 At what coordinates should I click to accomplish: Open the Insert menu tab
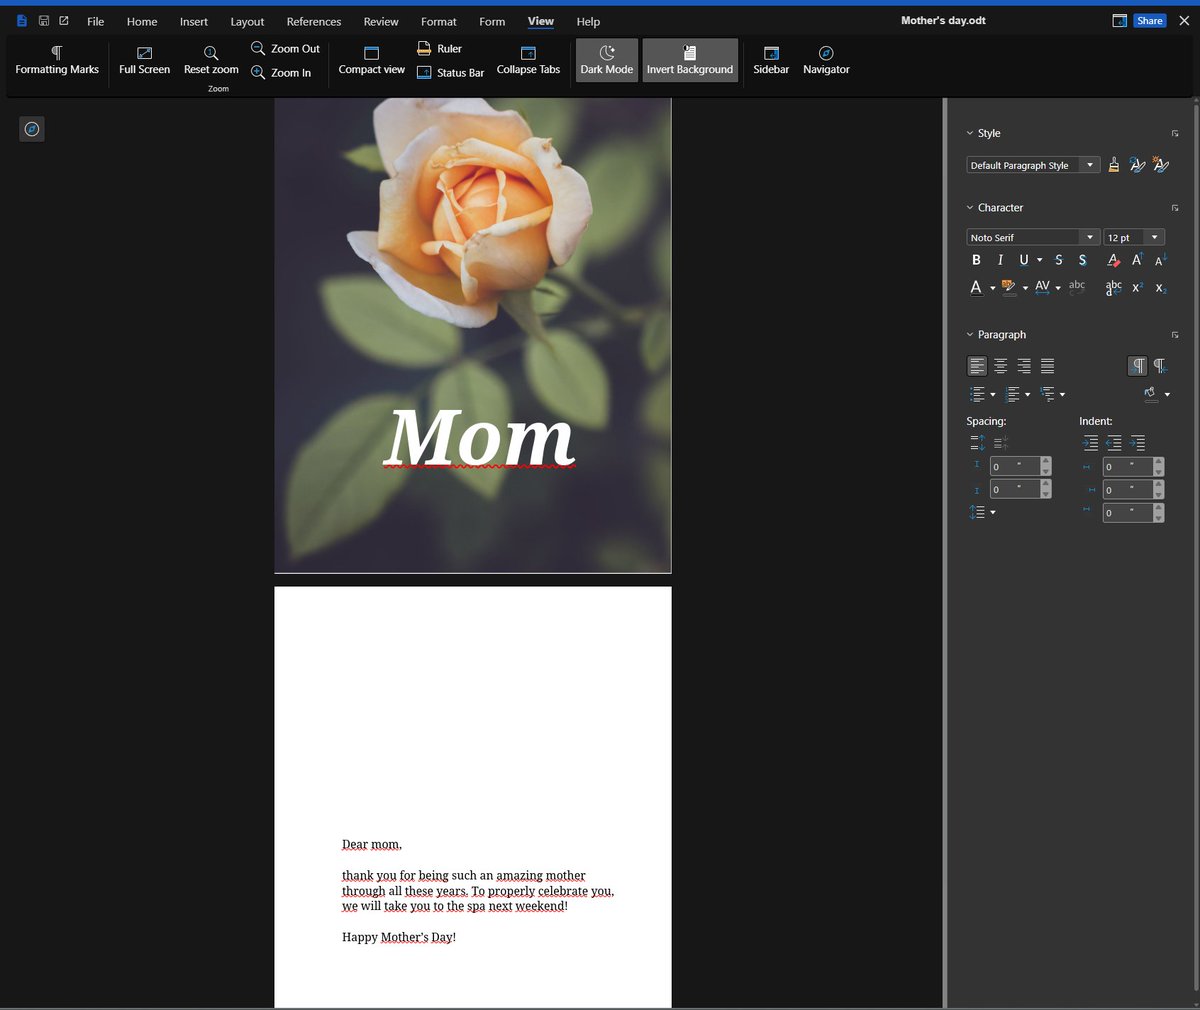tap(194, 21)
